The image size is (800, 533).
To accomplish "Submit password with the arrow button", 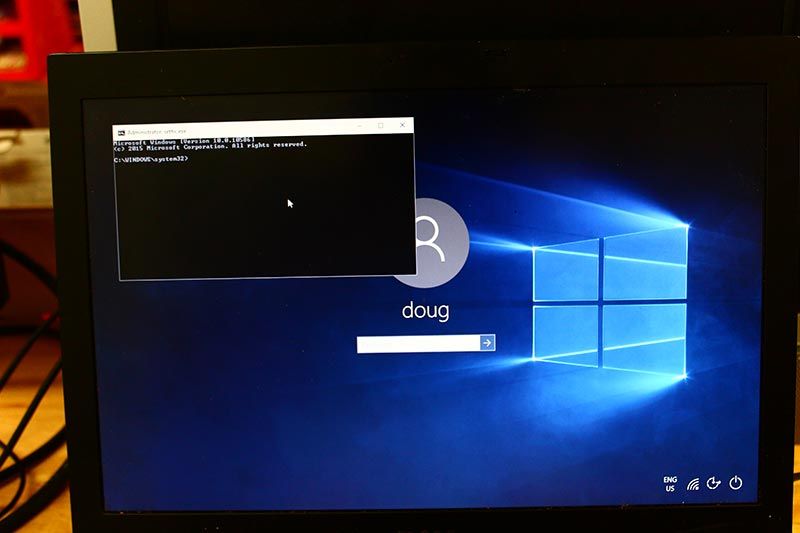I will [487, 343].
